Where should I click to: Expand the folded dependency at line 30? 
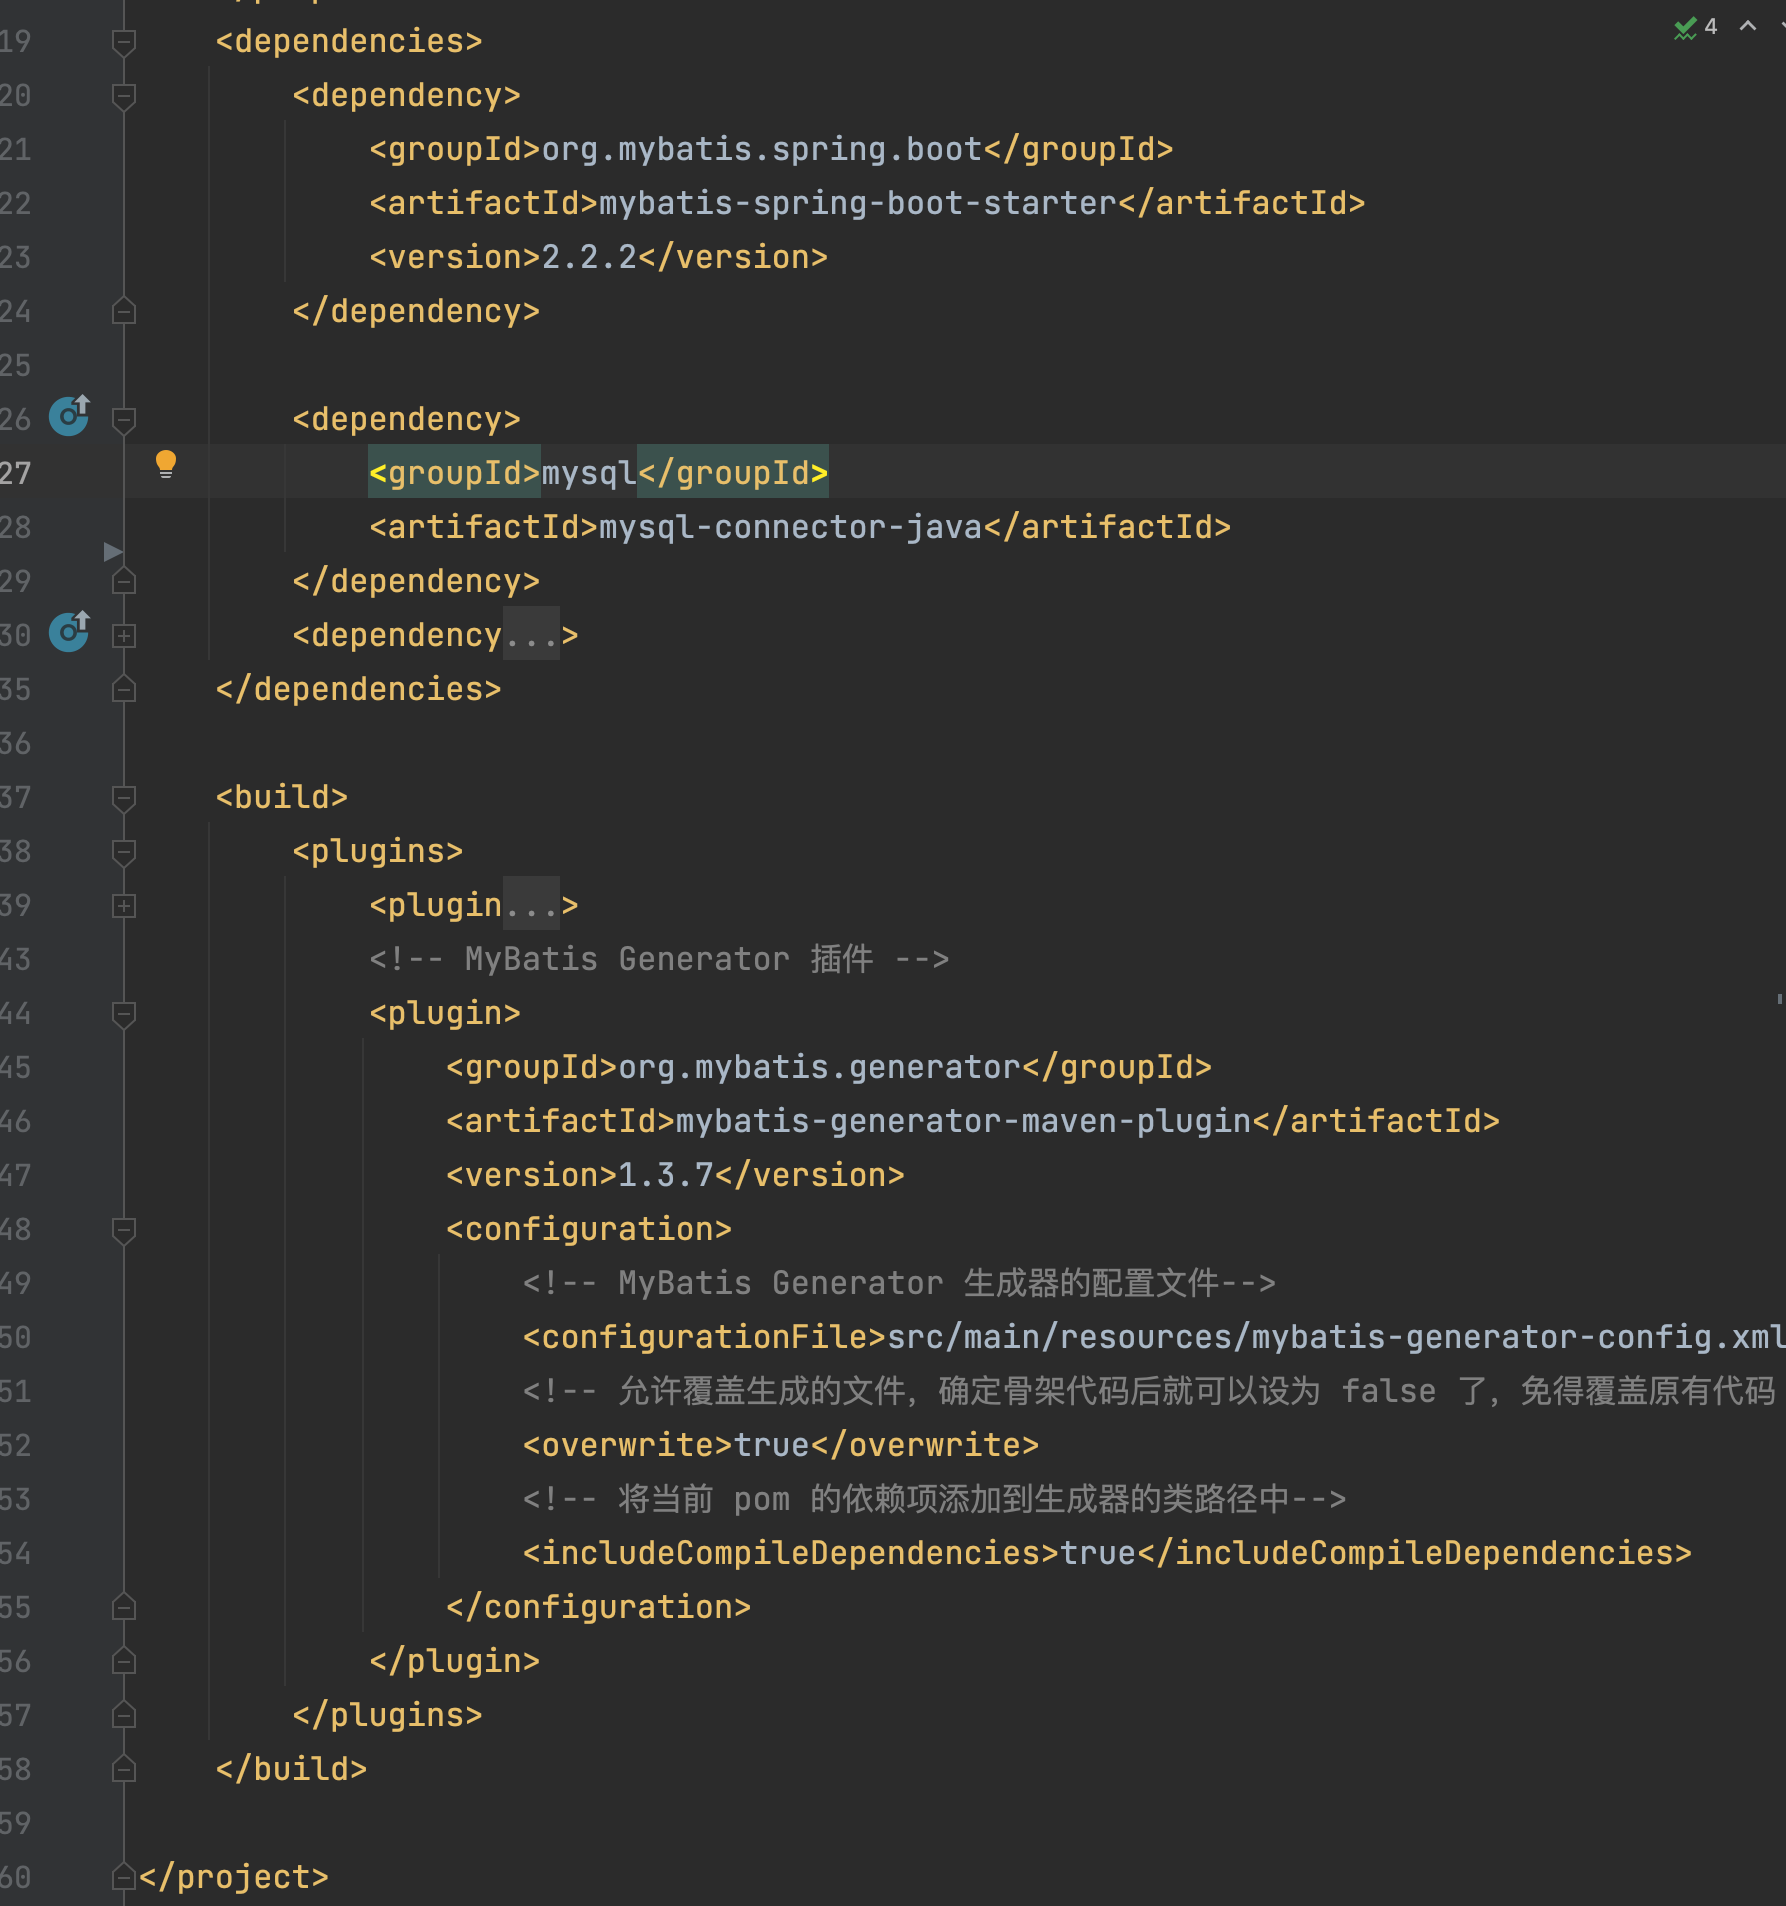tap(124, 636)
